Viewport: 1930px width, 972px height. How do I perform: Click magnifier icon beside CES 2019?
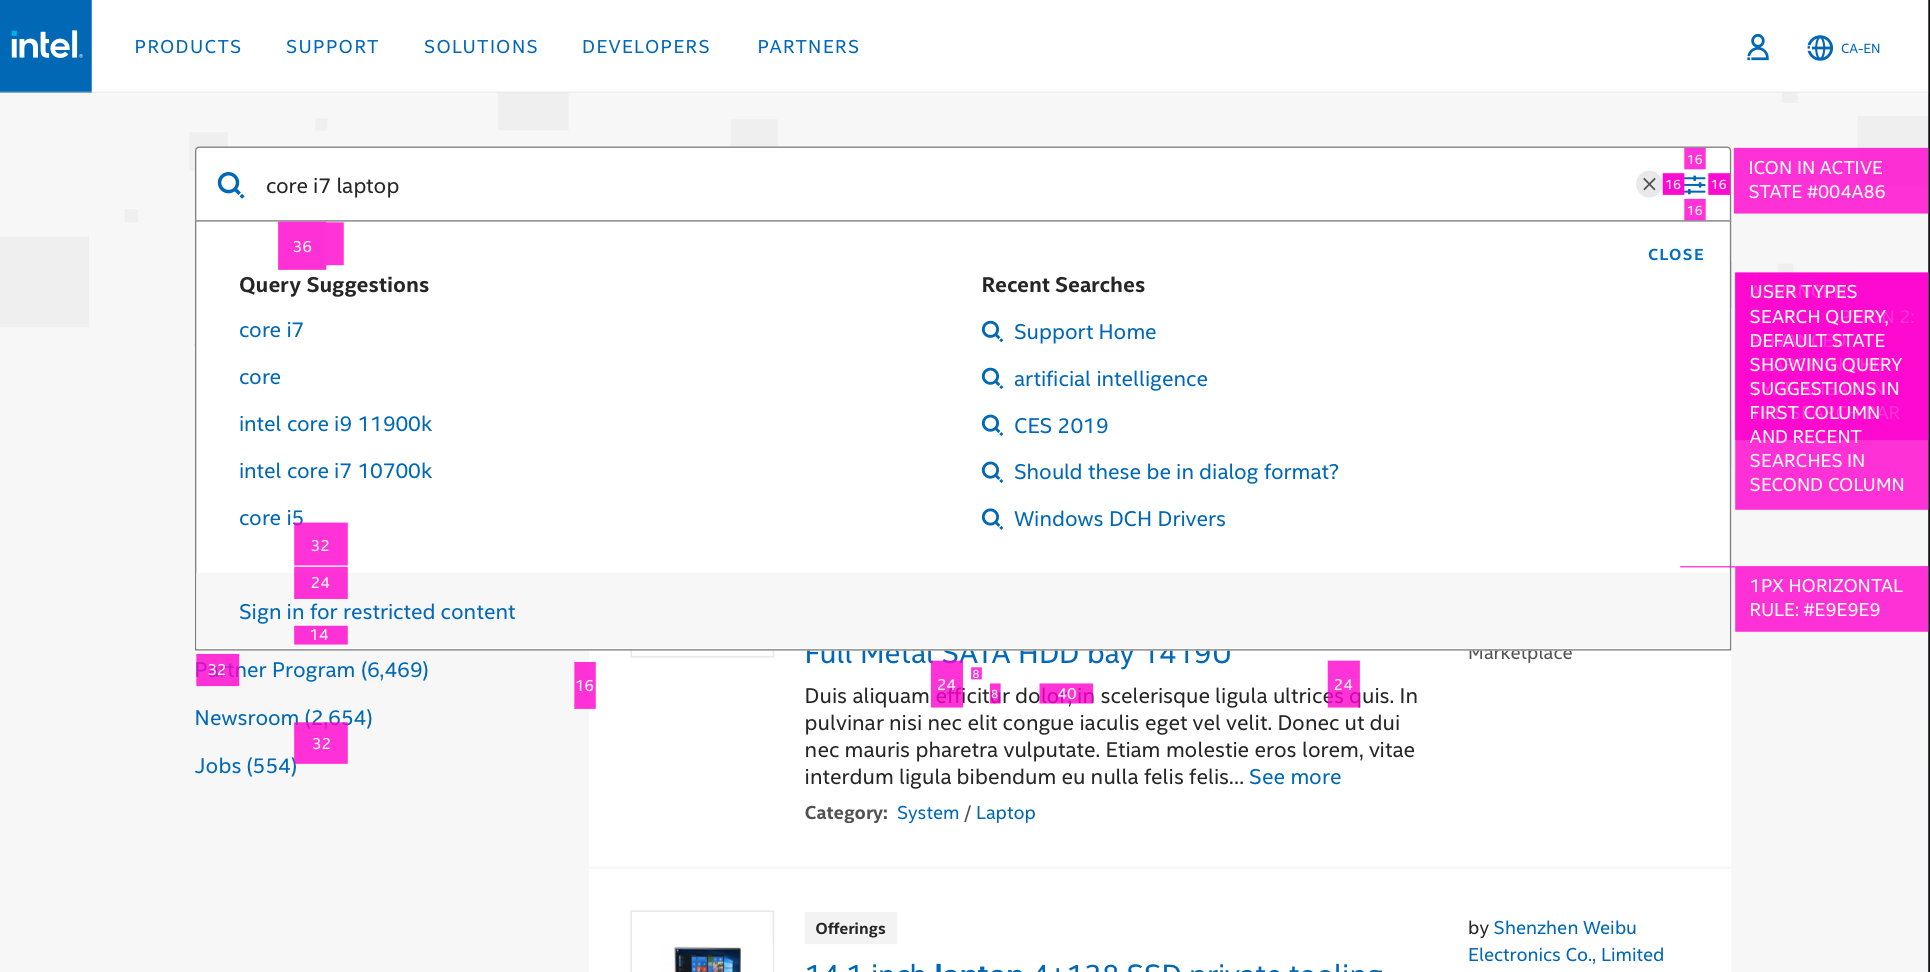coord(992,425)
